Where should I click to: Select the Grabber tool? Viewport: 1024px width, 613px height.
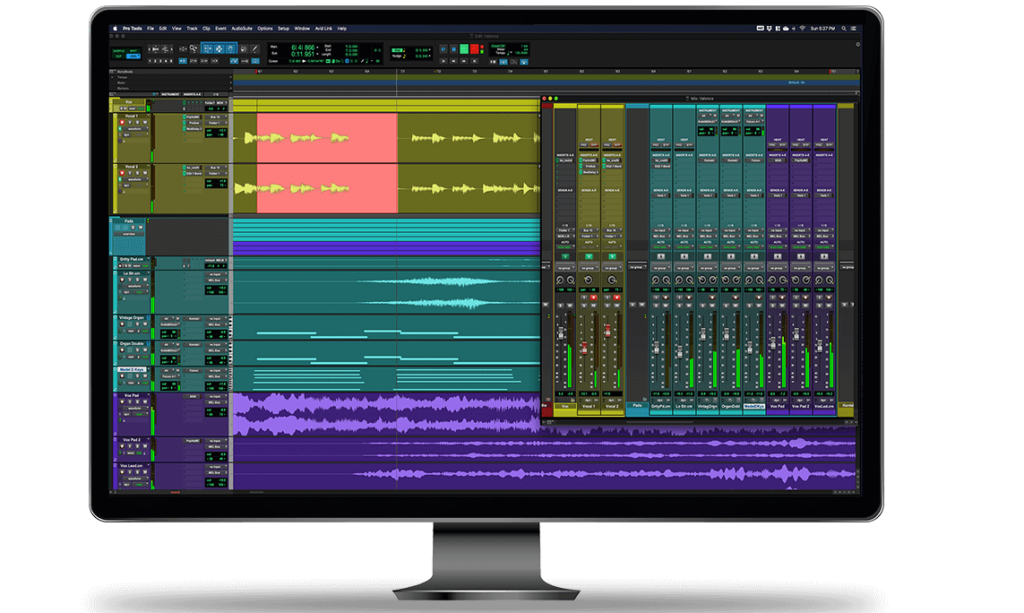(229, 49)
